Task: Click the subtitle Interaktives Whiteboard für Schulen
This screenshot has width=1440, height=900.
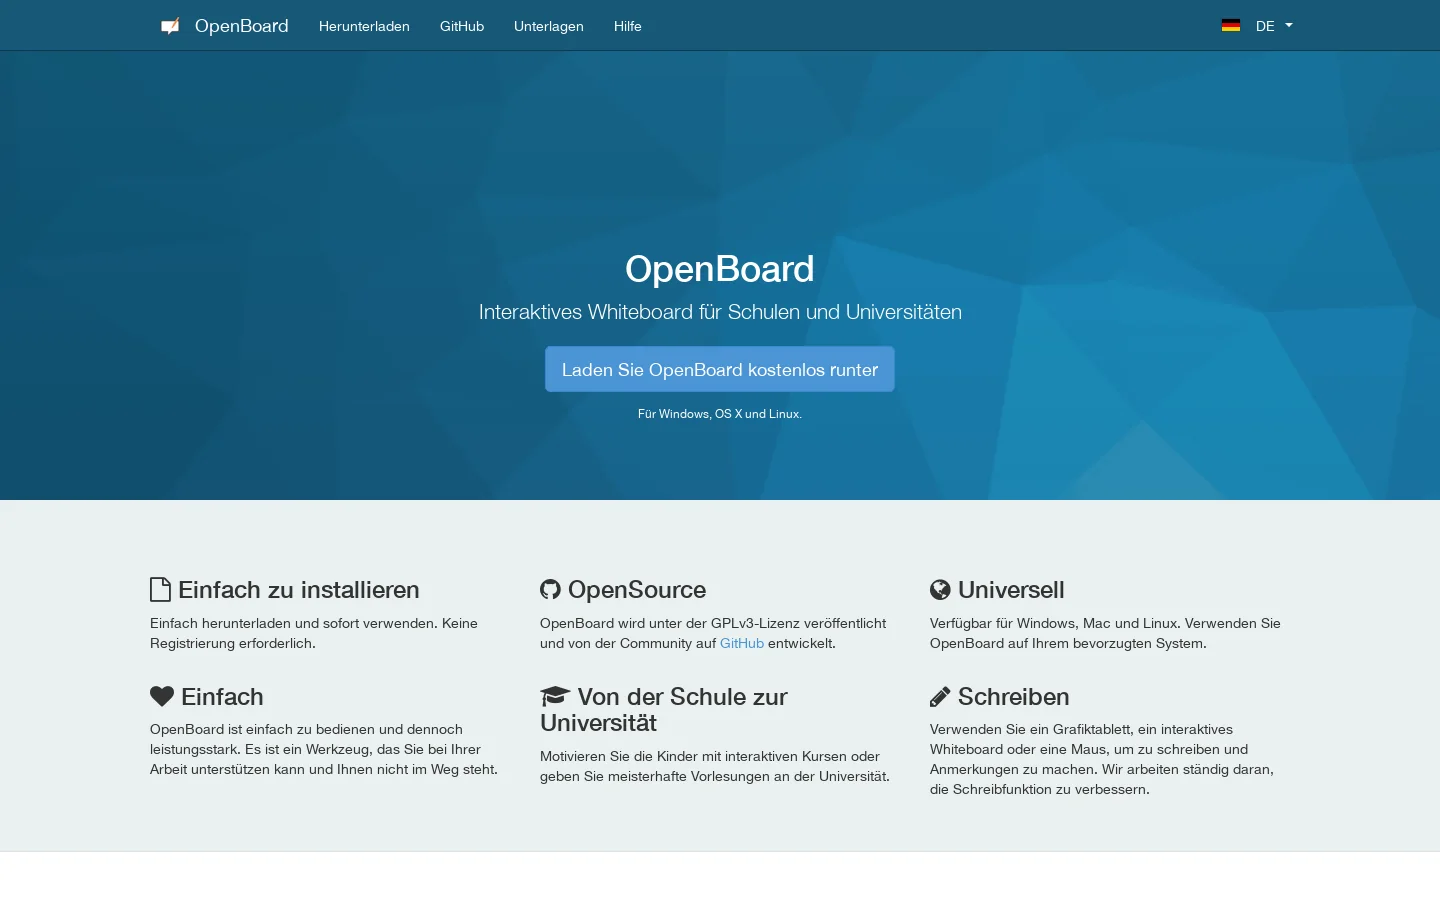Action: click(x=720, y=312)
